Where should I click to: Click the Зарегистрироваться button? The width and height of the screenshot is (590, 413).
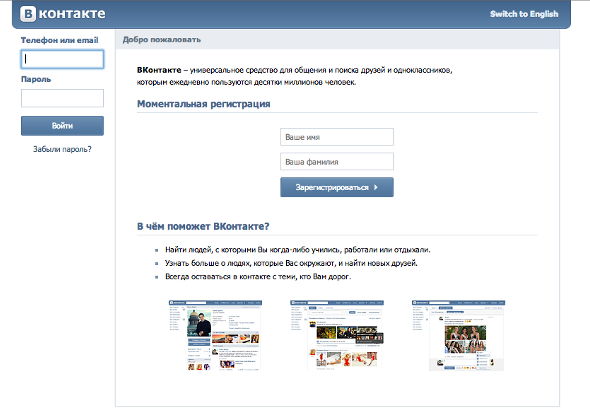[337, 187]
